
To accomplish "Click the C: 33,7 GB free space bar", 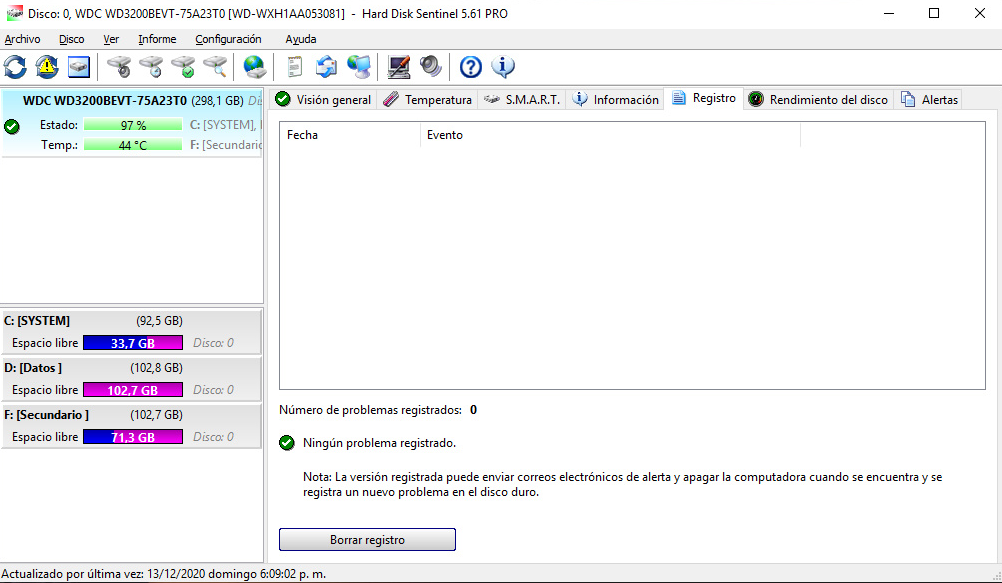I will point(133,343).
